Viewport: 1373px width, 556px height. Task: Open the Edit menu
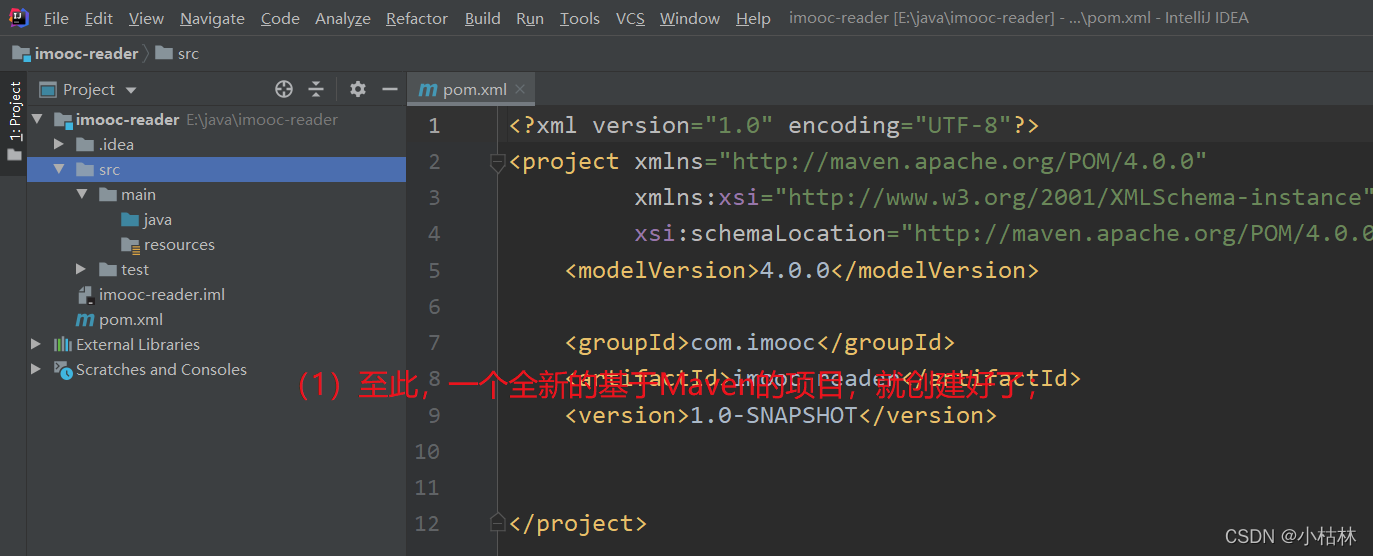coord(98,18)
